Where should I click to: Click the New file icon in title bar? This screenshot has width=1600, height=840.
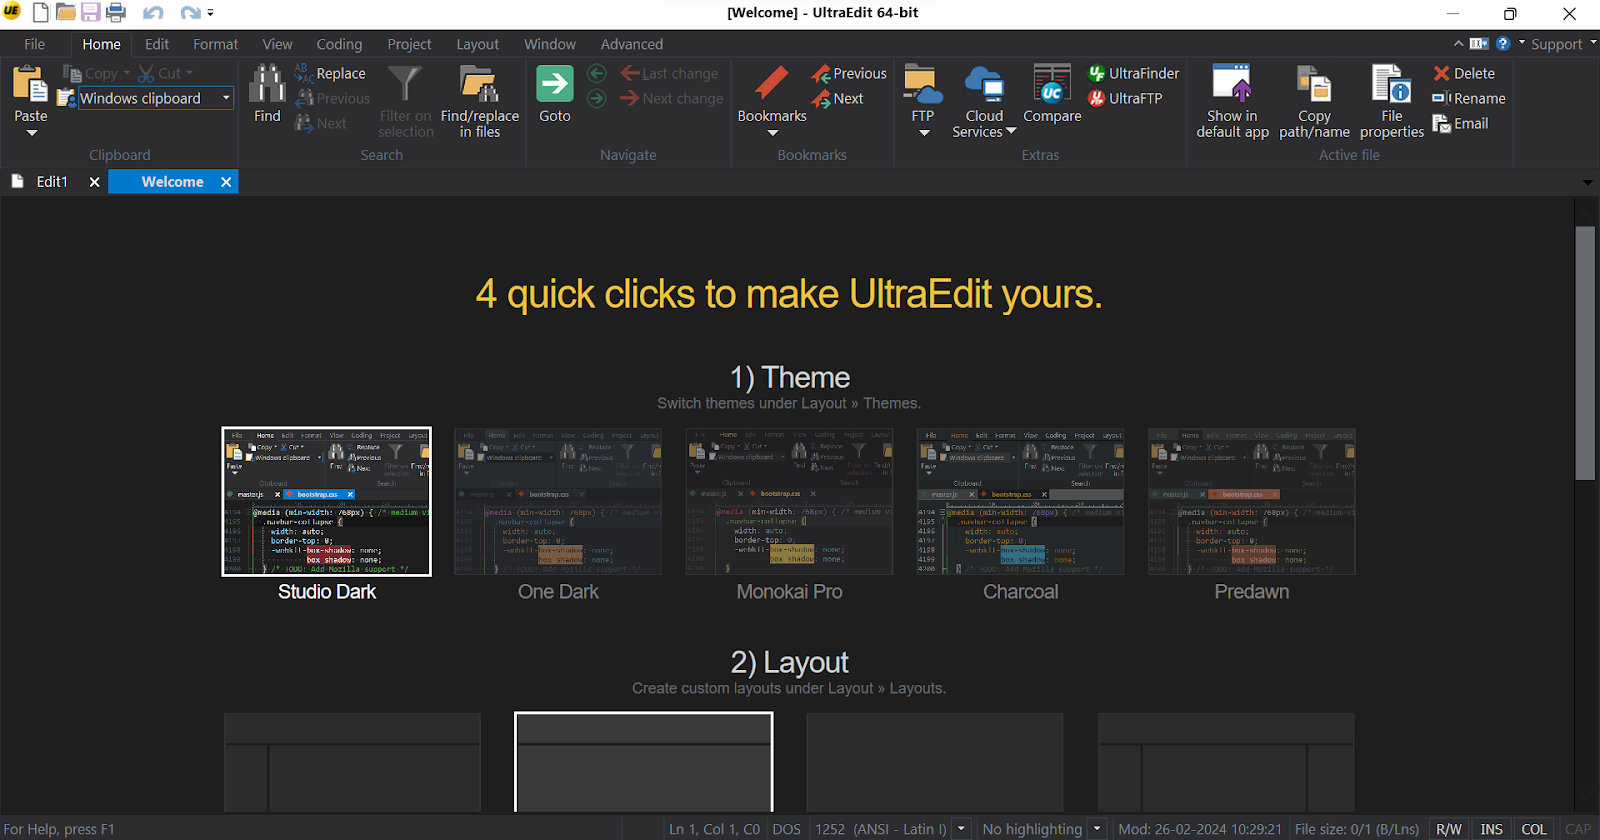(41, 13)
